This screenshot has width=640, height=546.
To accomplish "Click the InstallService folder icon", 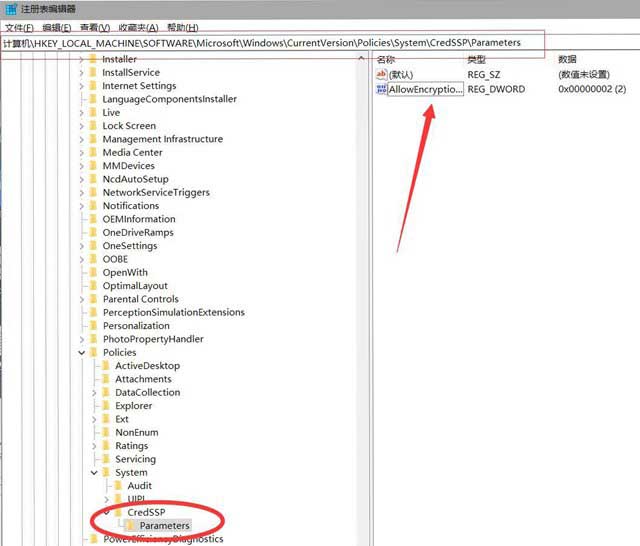I will (93, 72).
